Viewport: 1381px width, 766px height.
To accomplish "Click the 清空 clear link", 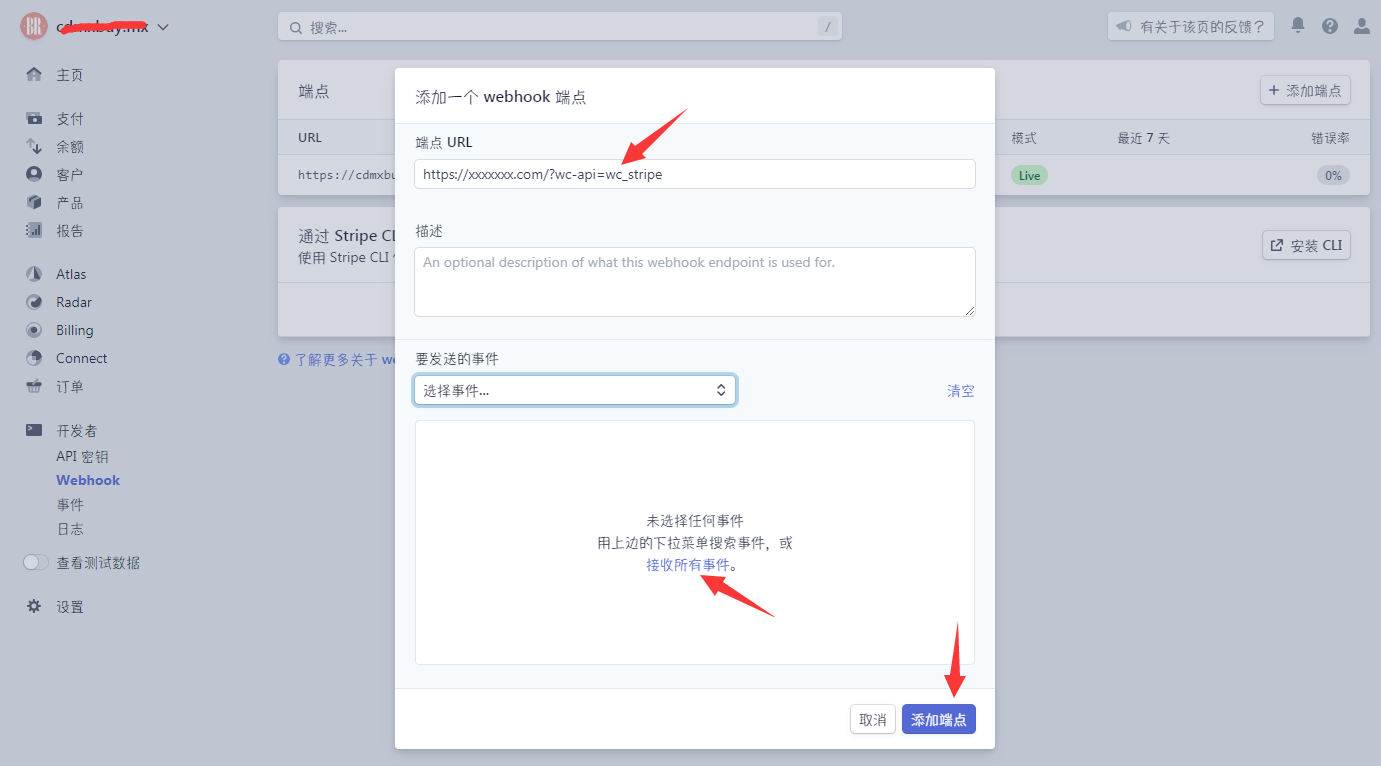I will (x=961, y=391).
